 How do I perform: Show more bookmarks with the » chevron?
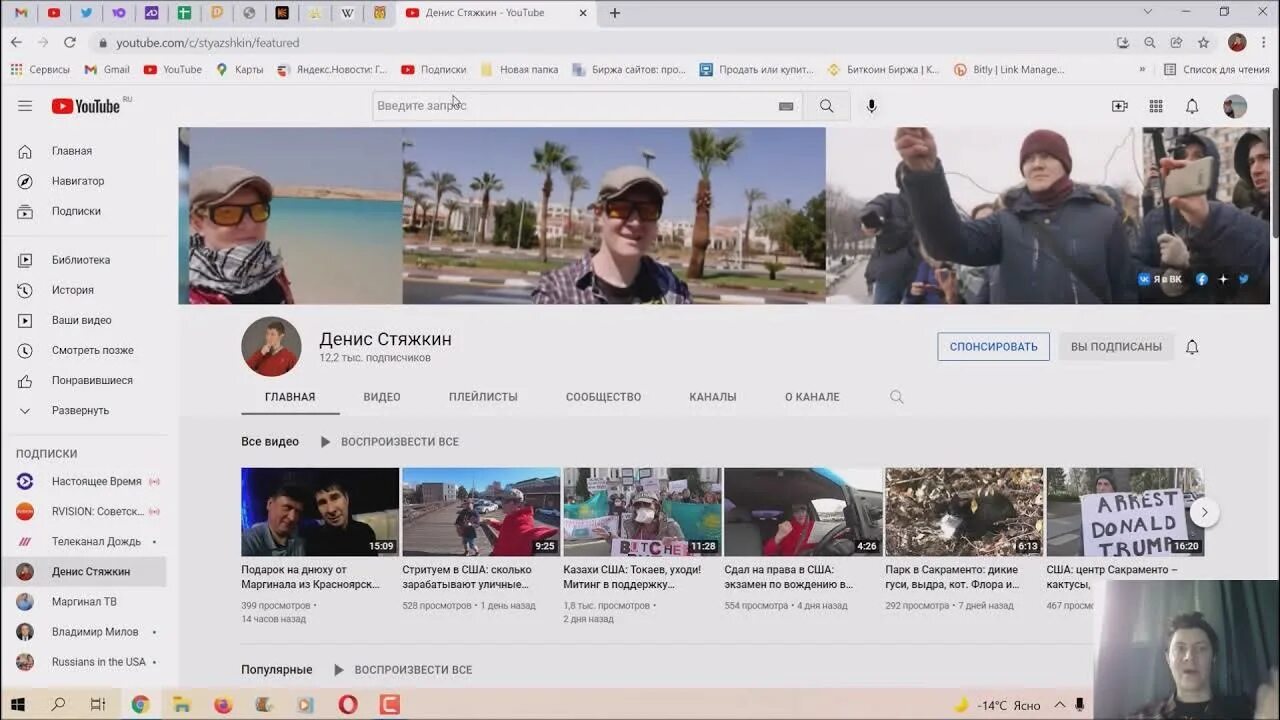1142,69
